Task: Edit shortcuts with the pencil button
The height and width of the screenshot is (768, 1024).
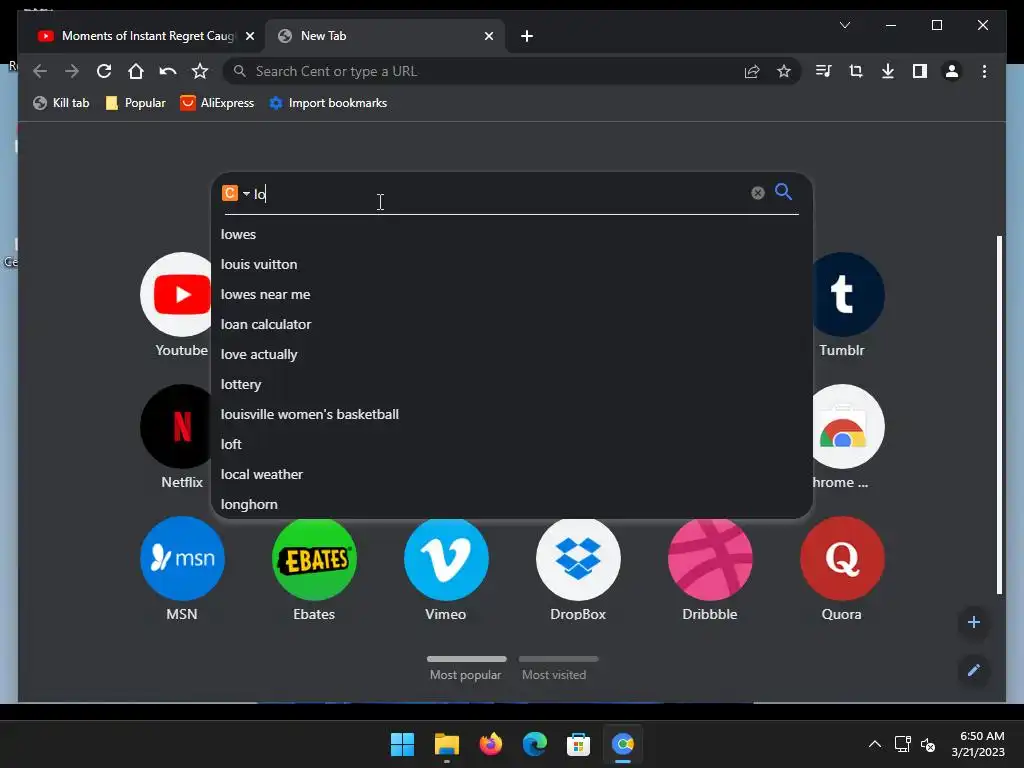Action: tap(974, 670)
